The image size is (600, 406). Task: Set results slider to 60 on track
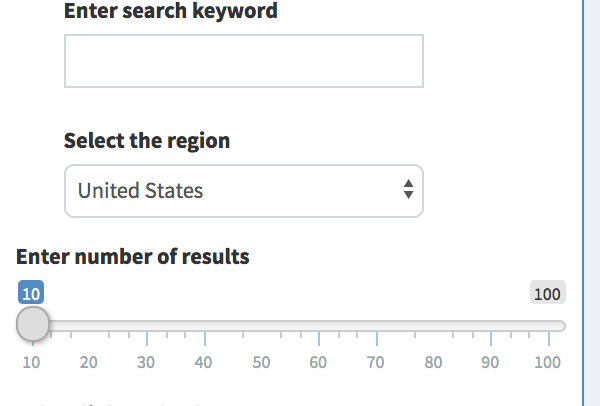(318, 325)
